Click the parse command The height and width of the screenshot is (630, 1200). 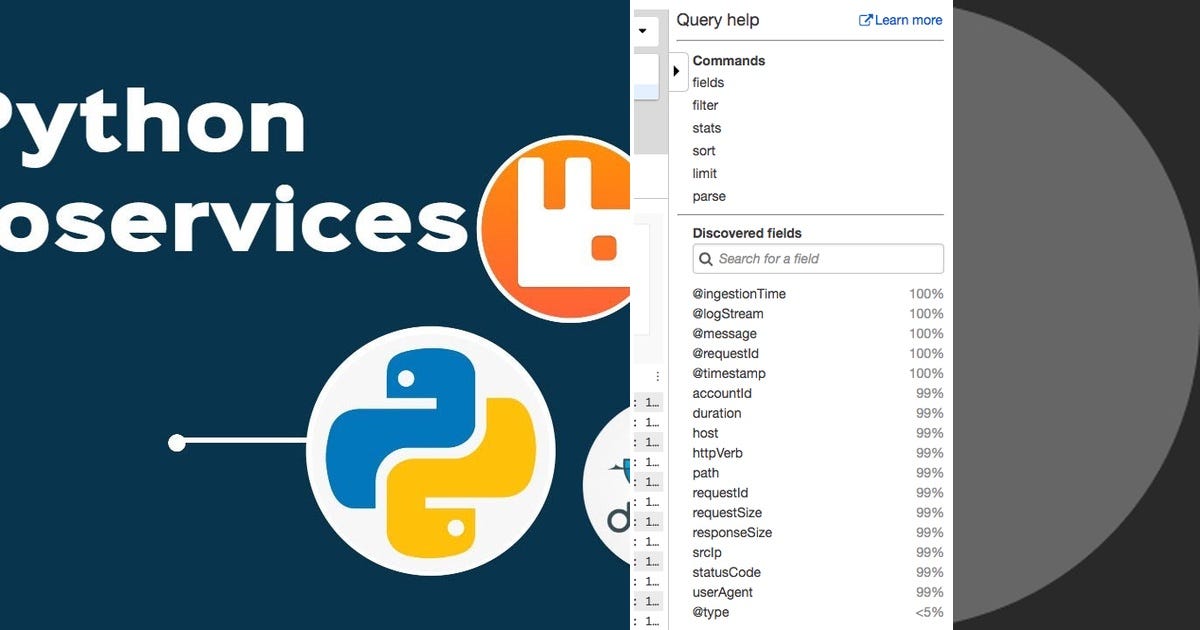708,196
